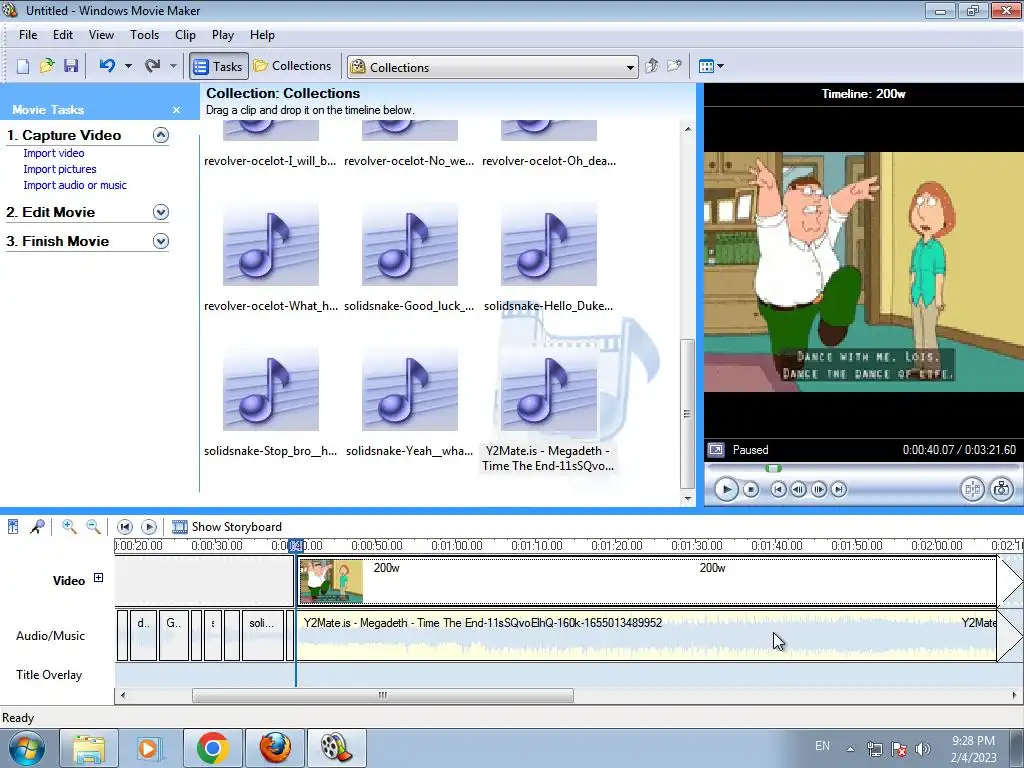Collapse the Capture Video section
1024x768 pixels.
(161, 135)
